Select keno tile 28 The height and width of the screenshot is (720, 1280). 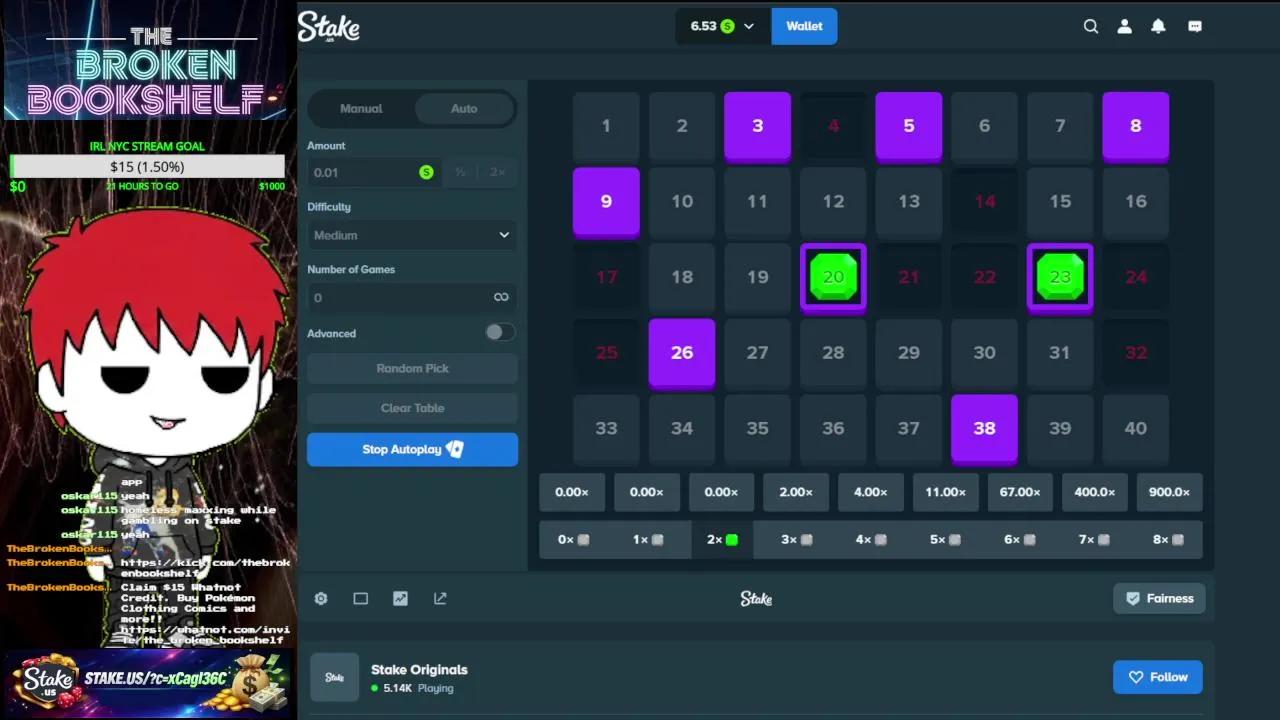[833, 353]
